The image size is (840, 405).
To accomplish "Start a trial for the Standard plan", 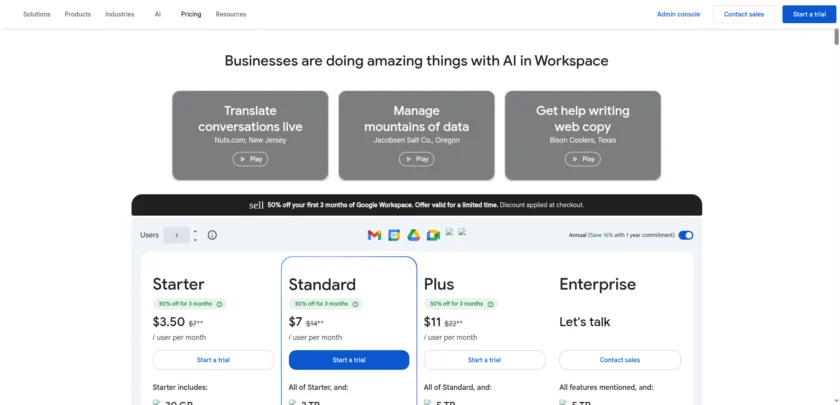I will click(x=349, y=360).
